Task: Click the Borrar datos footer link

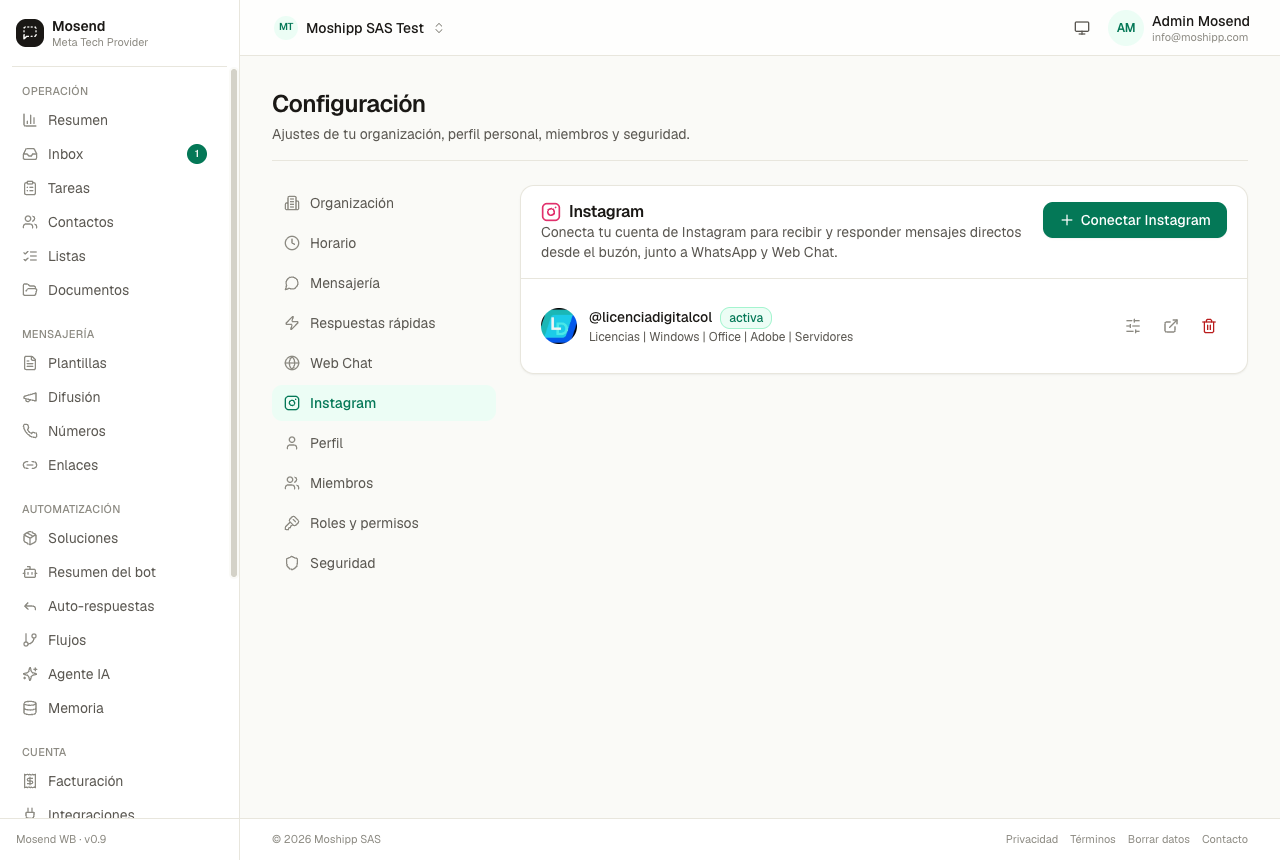Action: click(1159, 839)
